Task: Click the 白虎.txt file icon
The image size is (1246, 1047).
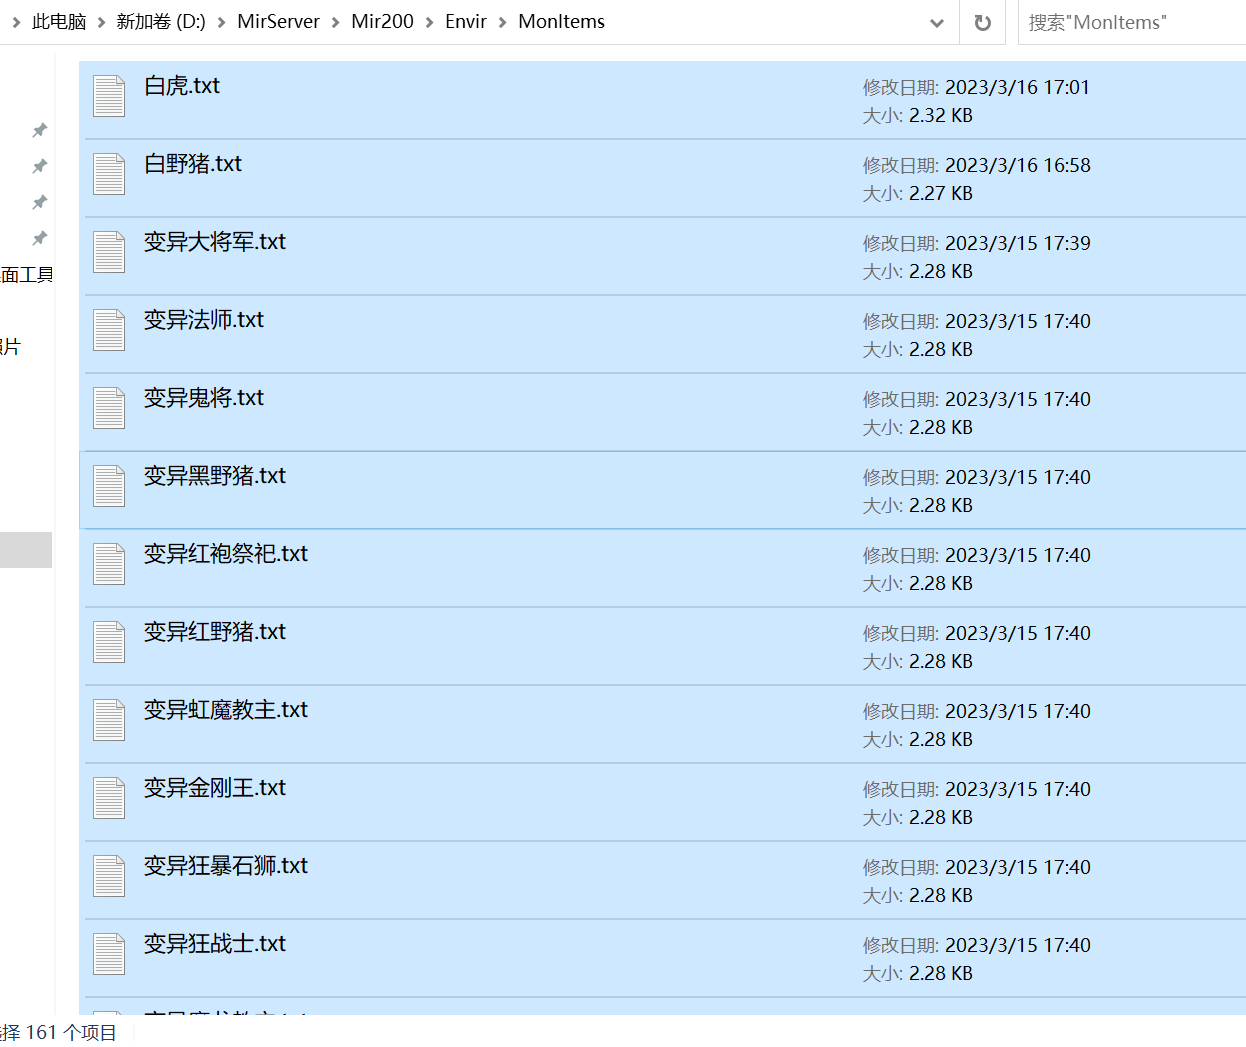Action: (x=109, y=96)
